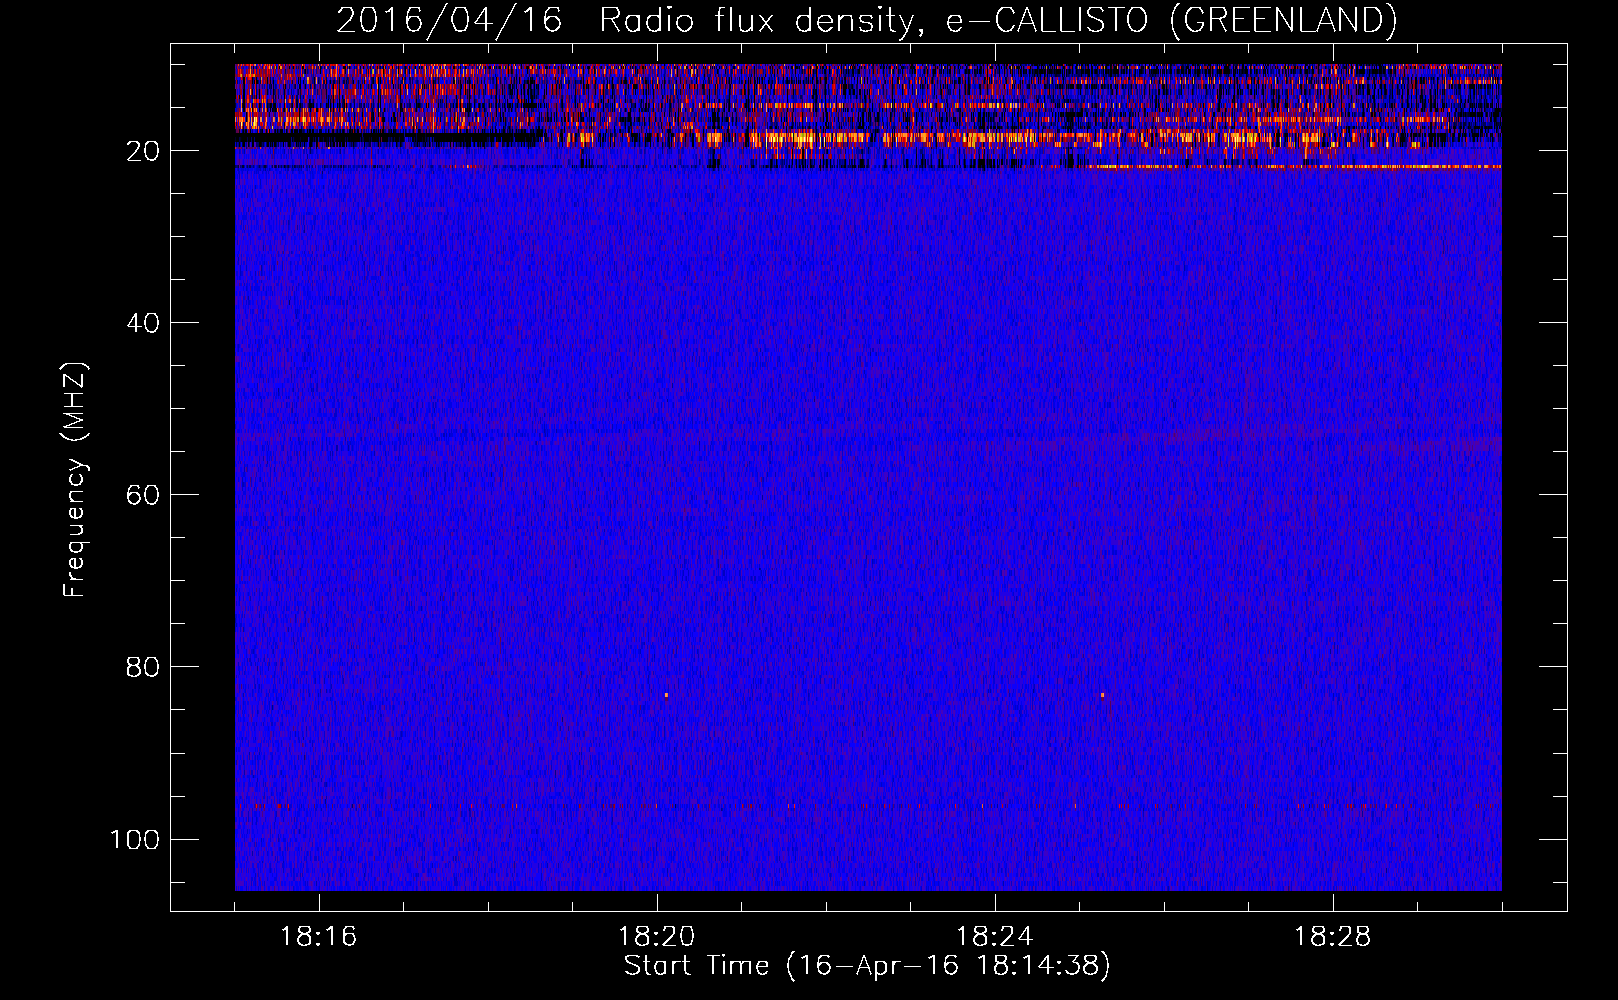The height and width of the screenshot is (1000, 1618).
Task: Click the 18:20 time tick label
Action: tap(656, 937)
